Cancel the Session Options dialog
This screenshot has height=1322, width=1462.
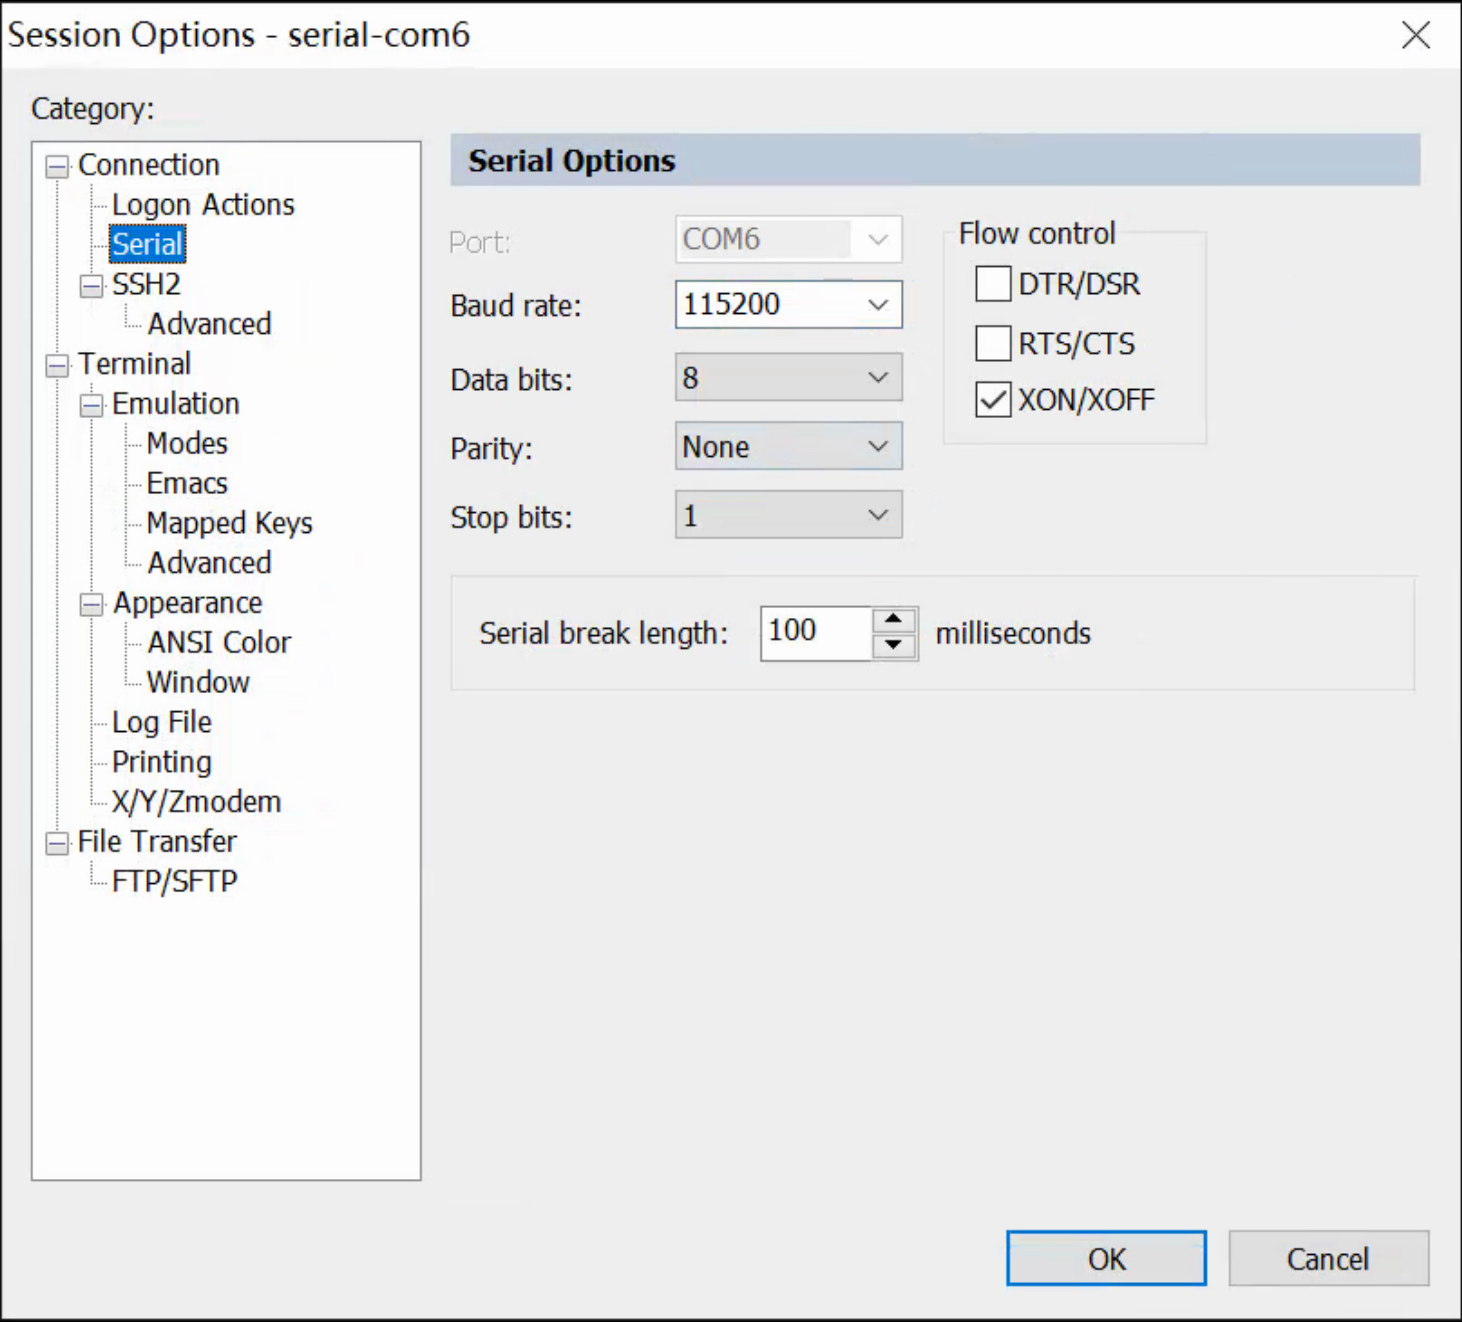pos(1327,1258)
